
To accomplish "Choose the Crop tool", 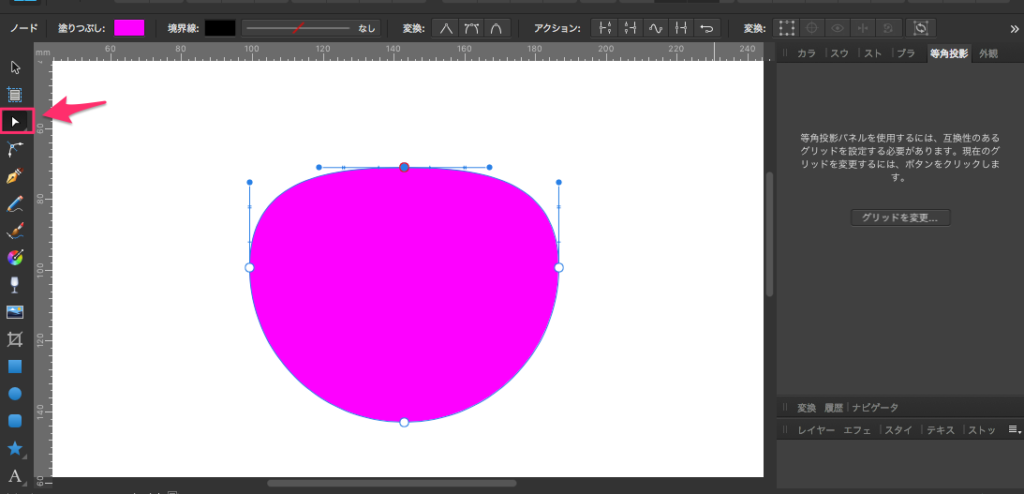I will [15, 339].
